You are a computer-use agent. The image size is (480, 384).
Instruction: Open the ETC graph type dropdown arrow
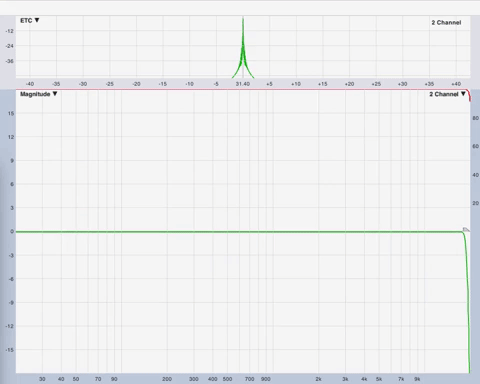(37, 20)
